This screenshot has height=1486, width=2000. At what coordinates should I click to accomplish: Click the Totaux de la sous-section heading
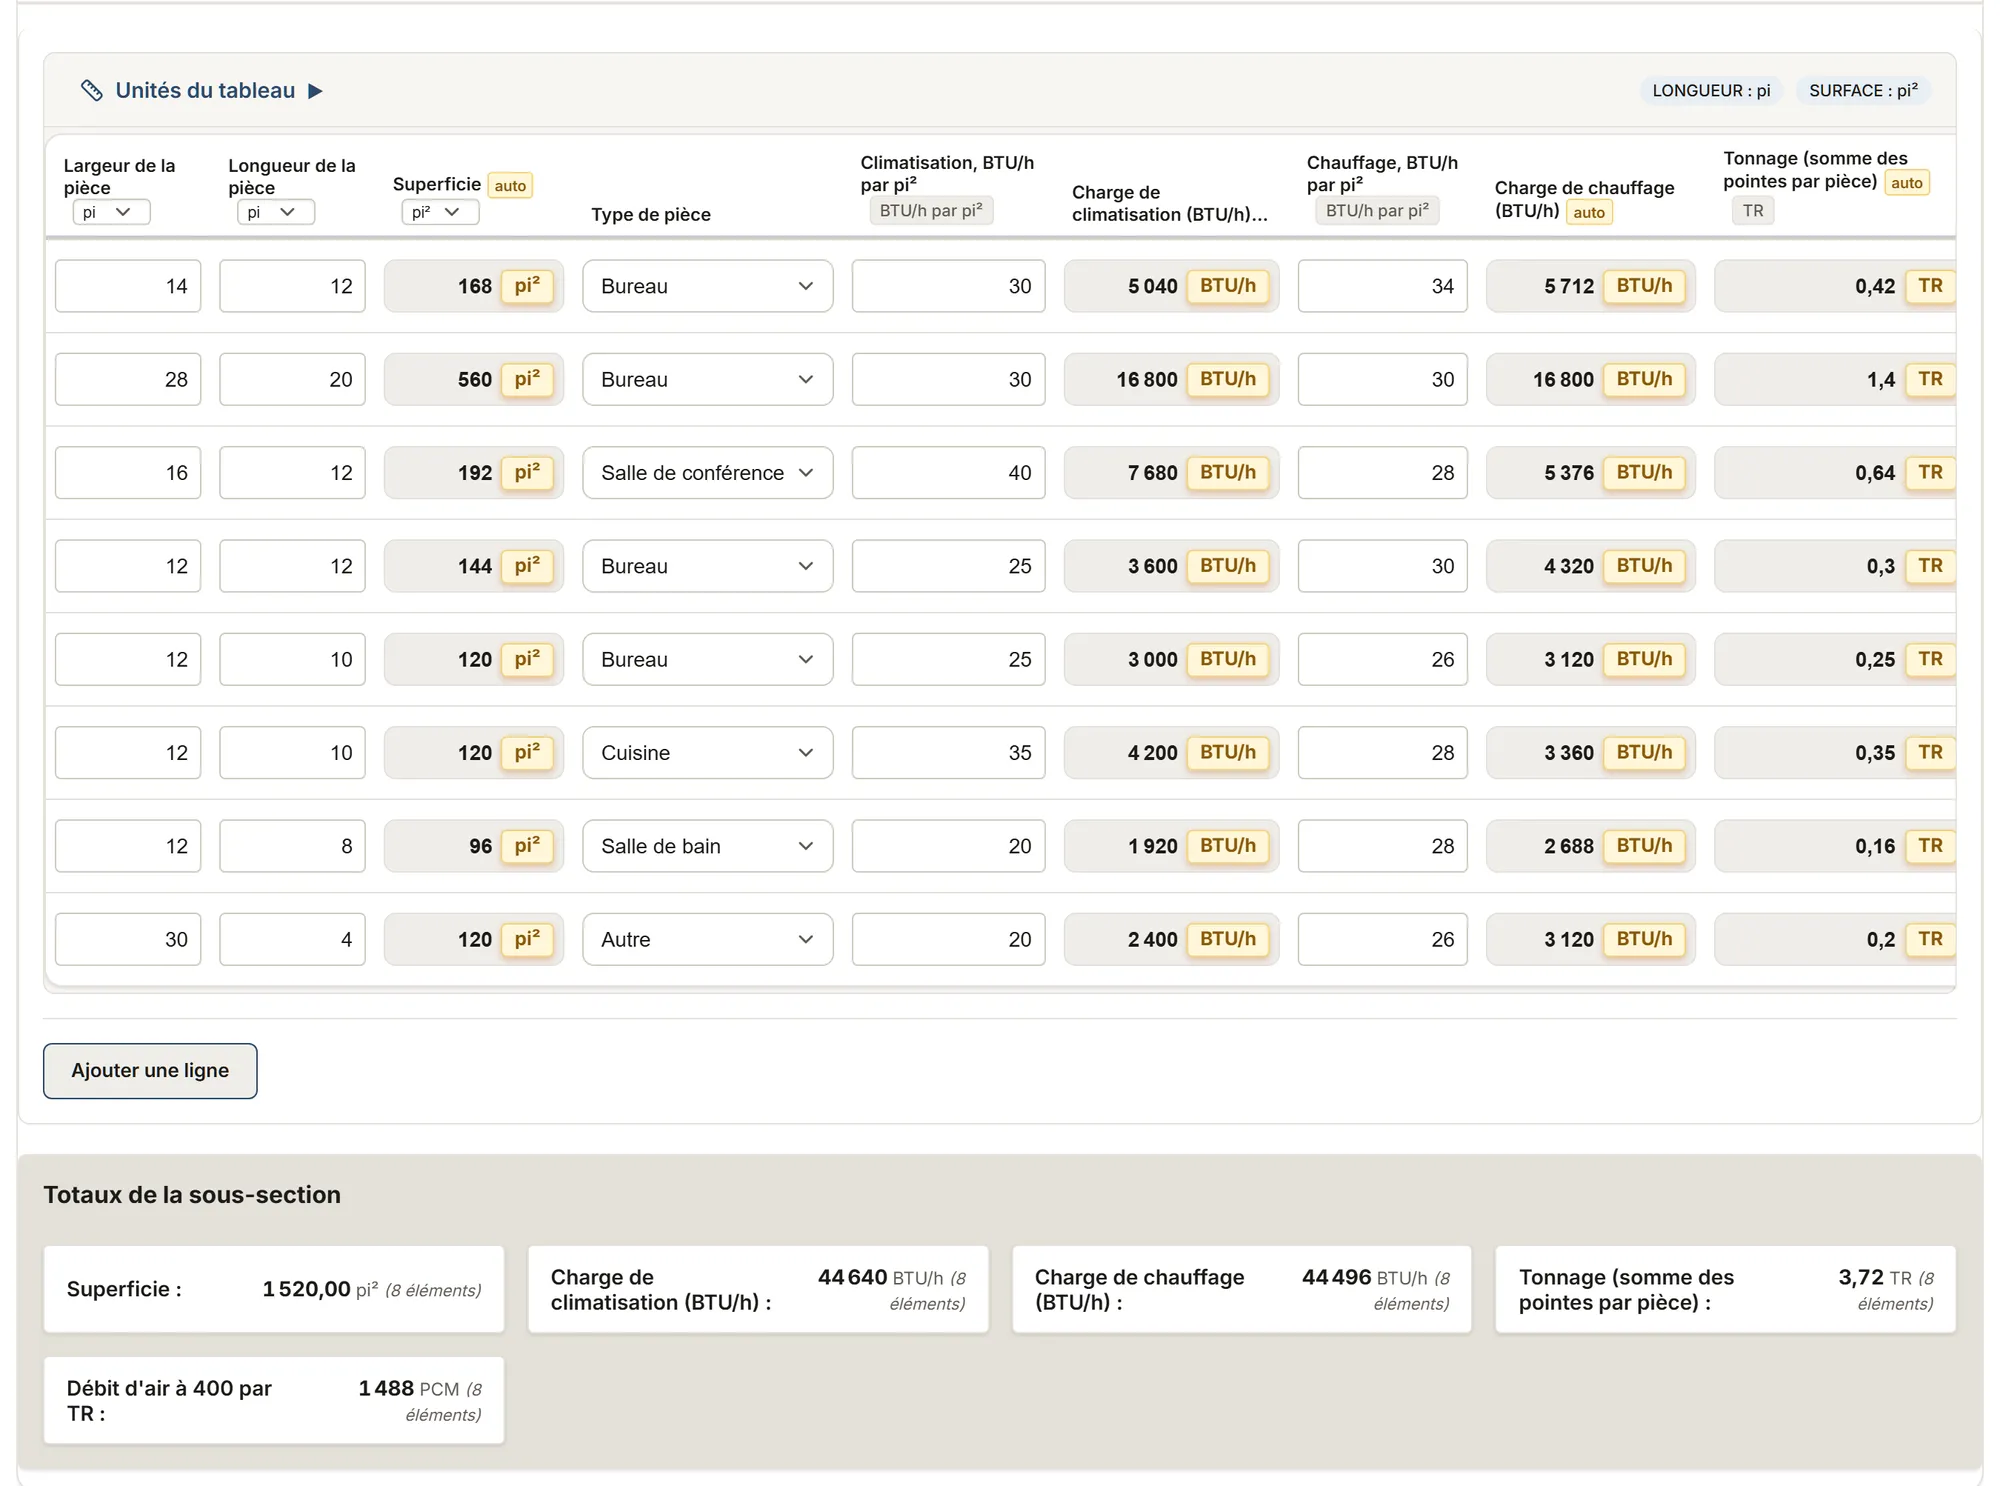(x=192, y=1195)
